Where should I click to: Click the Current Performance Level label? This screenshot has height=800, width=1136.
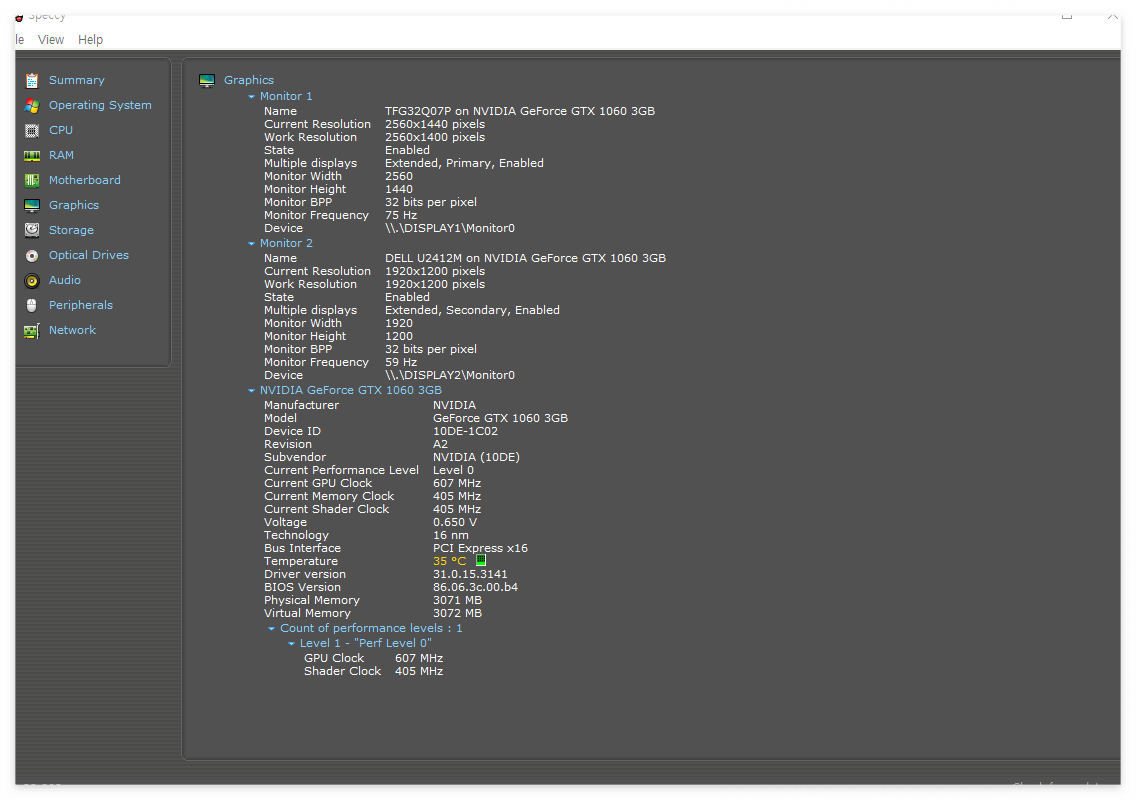pyautogui.click(x=341, y=470)
